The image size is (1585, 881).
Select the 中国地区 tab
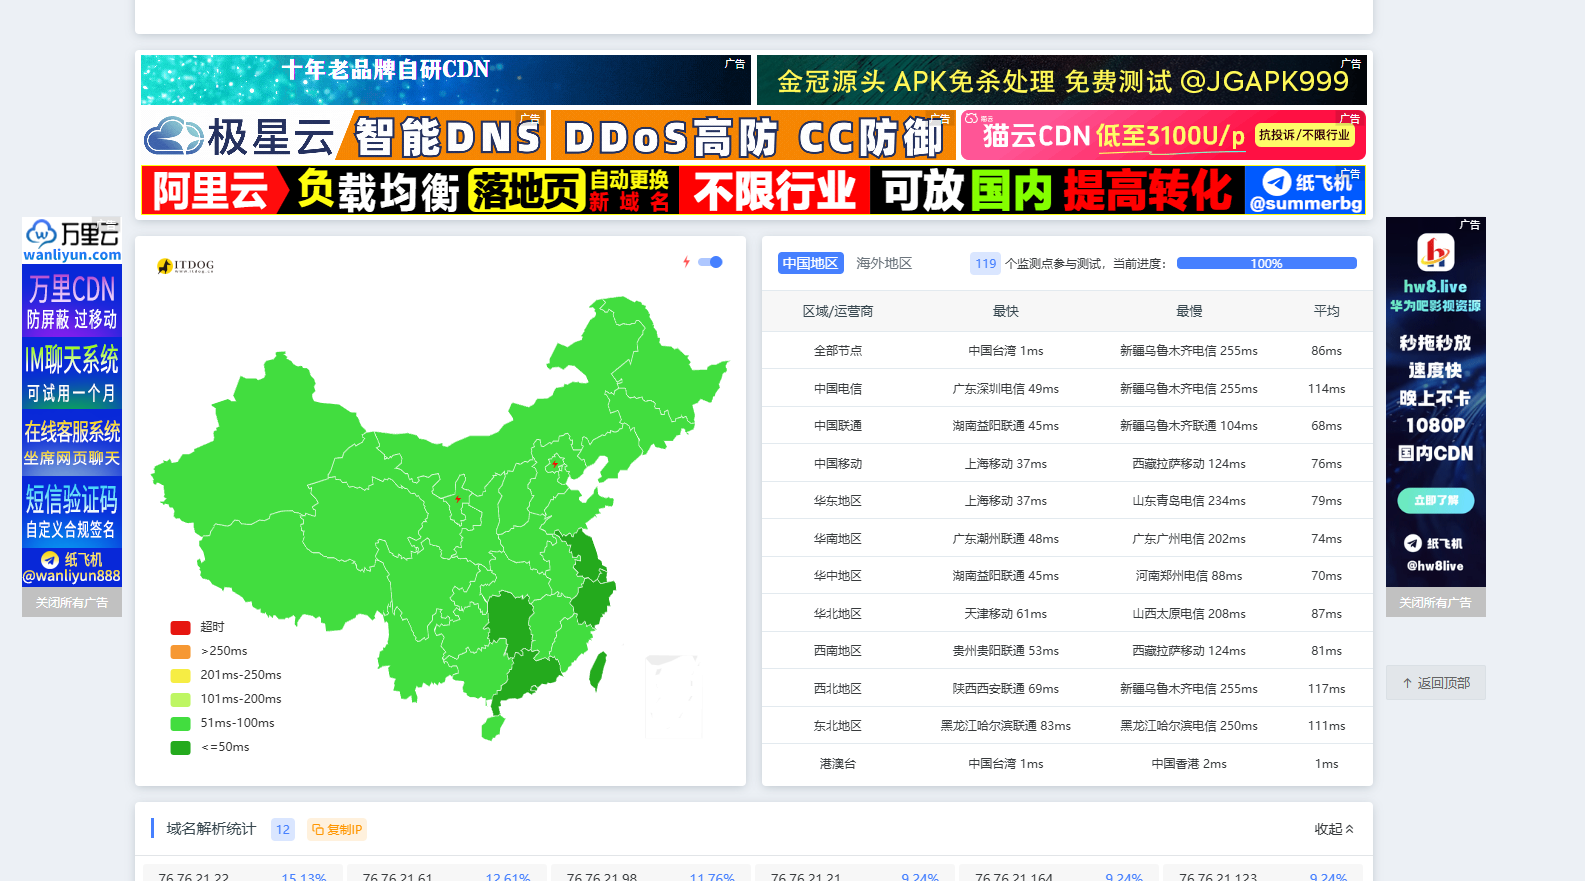(810, 263)
